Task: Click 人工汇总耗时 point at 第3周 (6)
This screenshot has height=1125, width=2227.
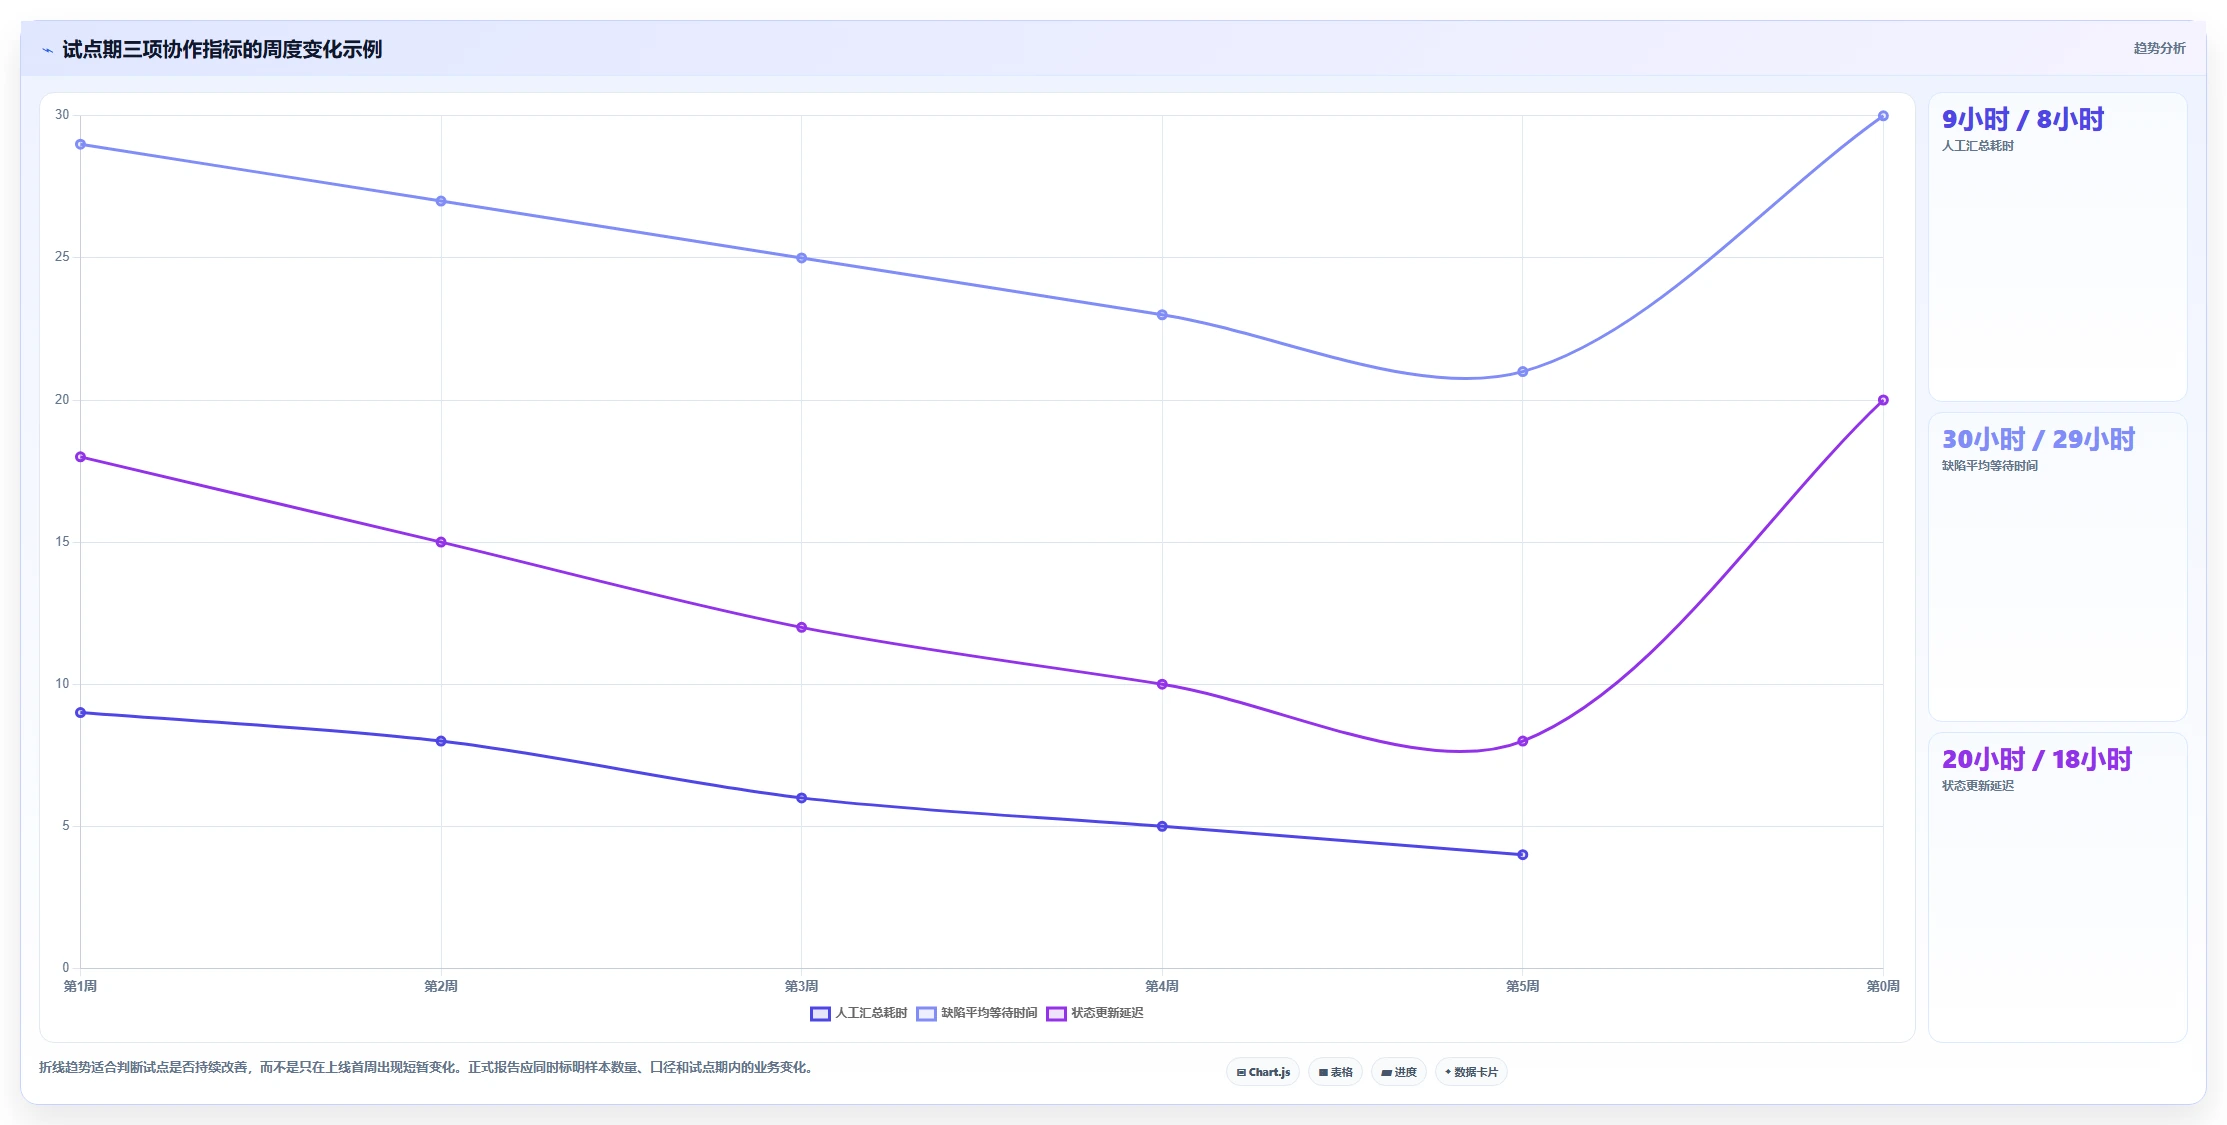Action: pos(801,798)
